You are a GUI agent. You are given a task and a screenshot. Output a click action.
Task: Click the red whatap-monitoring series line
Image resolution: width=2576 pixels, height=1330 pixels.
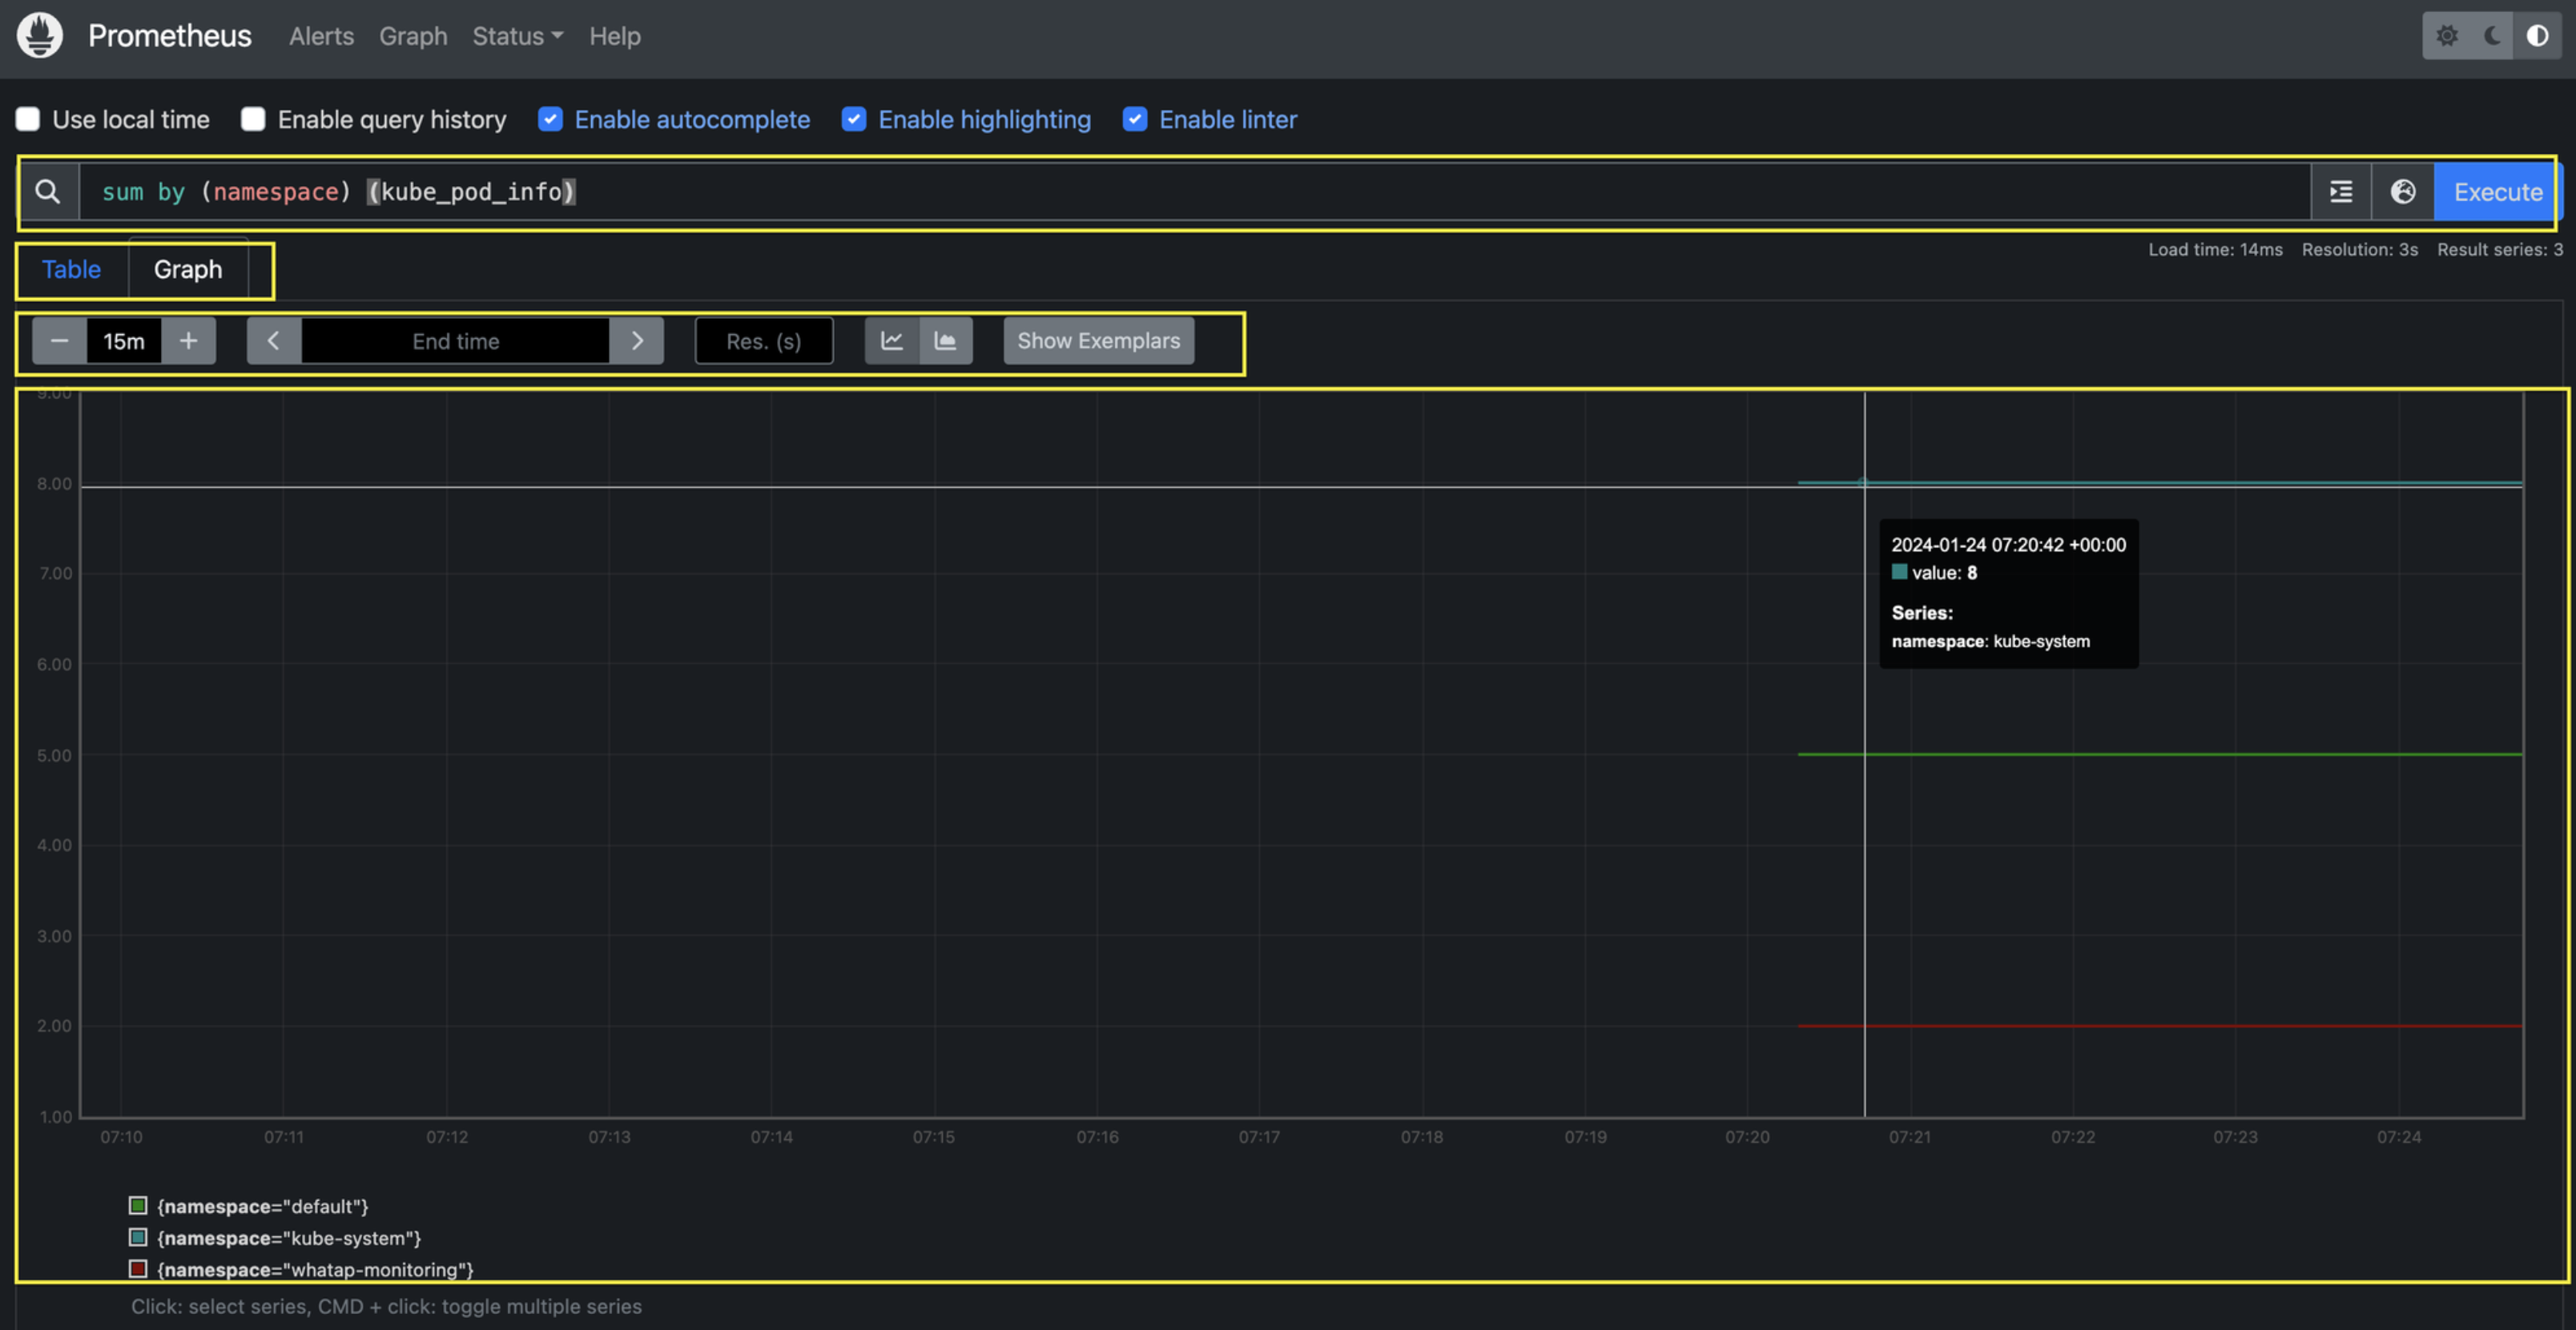[2160, 1026]
